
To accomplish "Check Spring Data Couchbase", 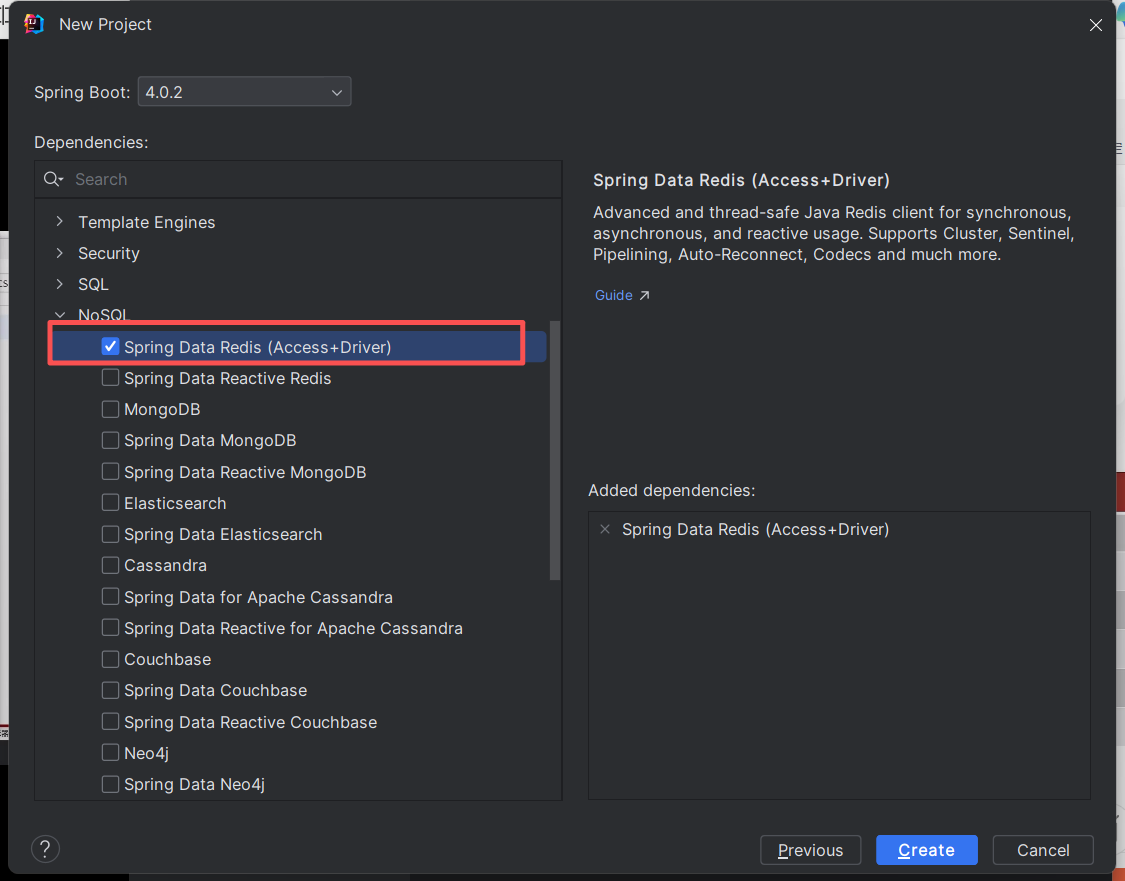I will tap(110, 690).
